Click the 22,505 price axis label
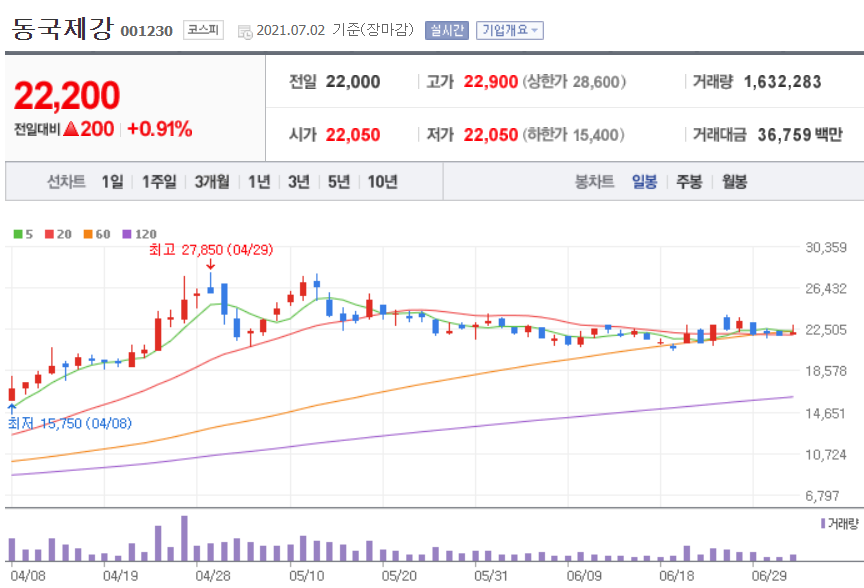This screenshot has height=588, width=864. (825, 330)
